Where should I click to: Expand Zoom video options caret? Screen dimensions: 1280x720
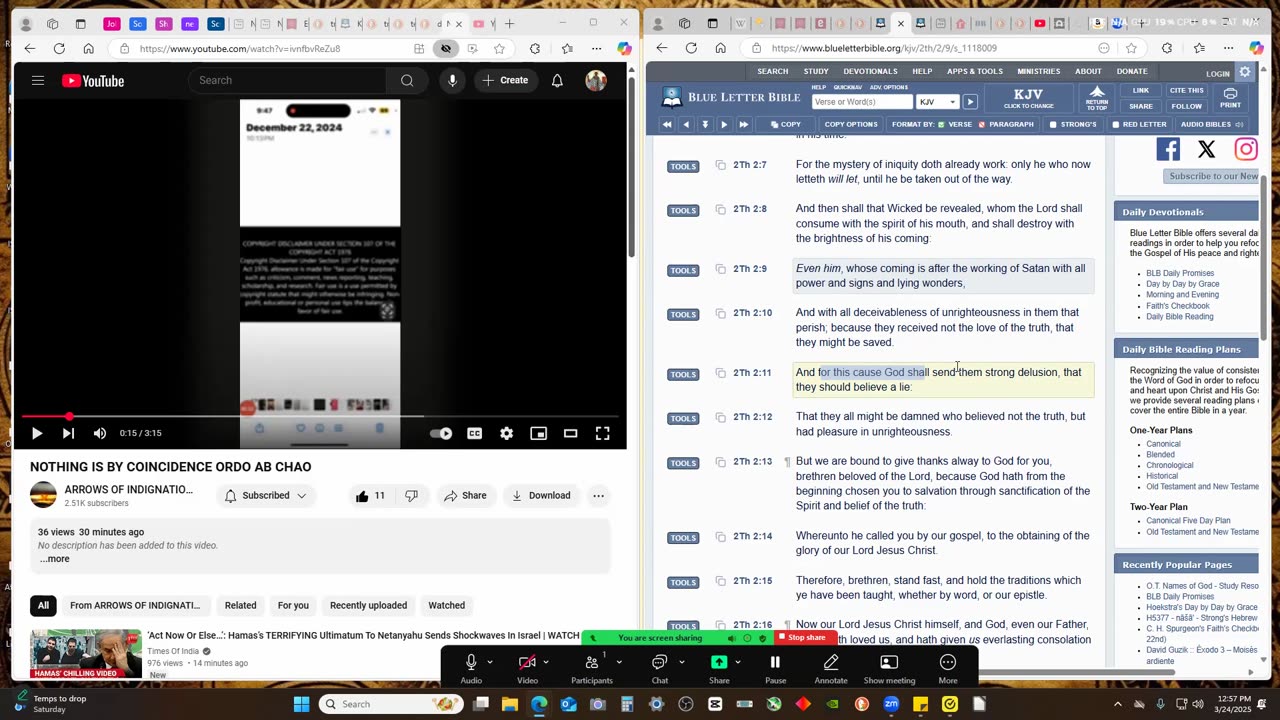tap(545, 662)
